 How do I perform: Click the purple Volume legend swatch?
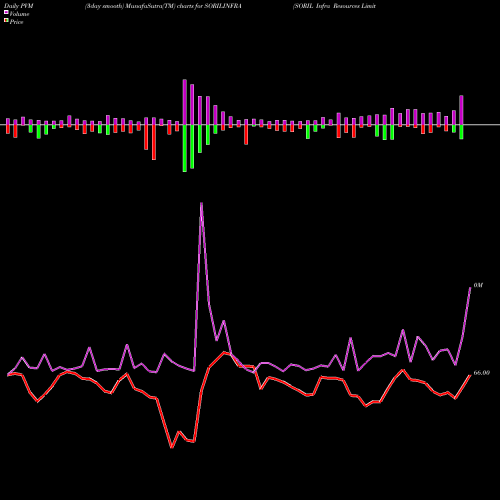[x=6, y=12]
